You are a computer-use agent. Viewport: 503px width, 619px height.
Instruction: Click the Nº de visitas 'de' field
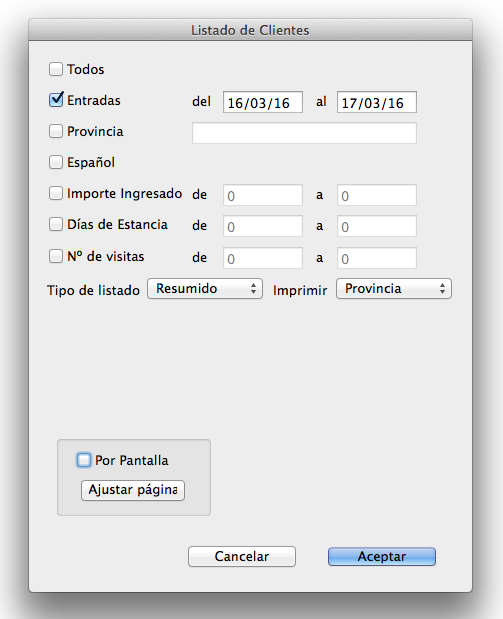pyautogui.click(x=263, y=258)
